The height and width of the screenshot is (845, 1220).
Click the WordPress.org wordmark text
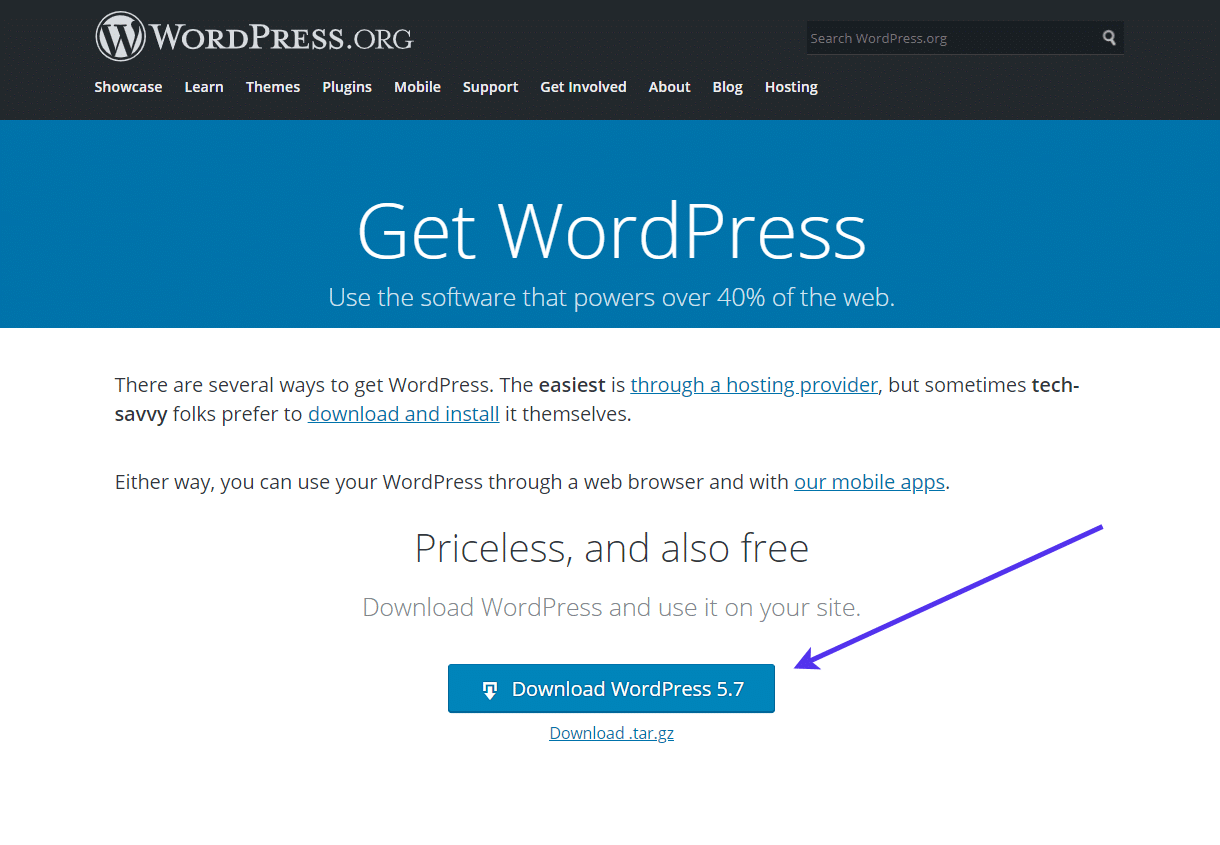coord(280,36)
